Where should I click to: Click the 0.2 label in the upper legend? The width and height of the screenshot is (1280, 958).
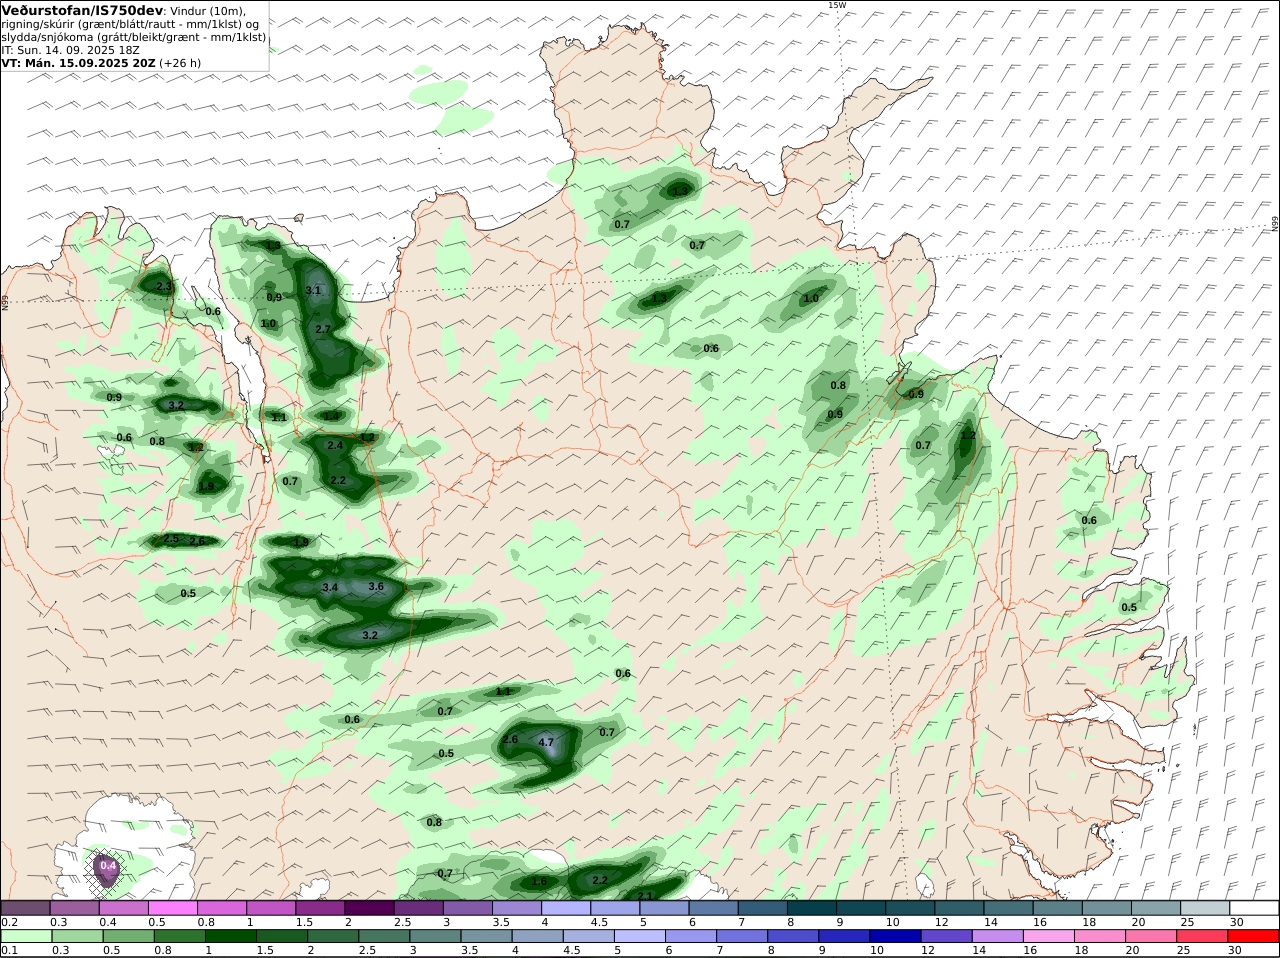(9, 922)
